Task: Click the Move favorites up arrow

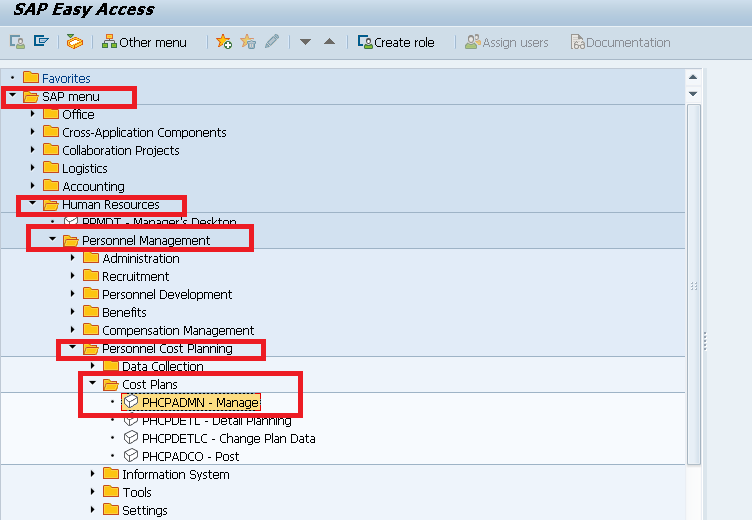Action: pyautogui.click(x=329, y=42)
